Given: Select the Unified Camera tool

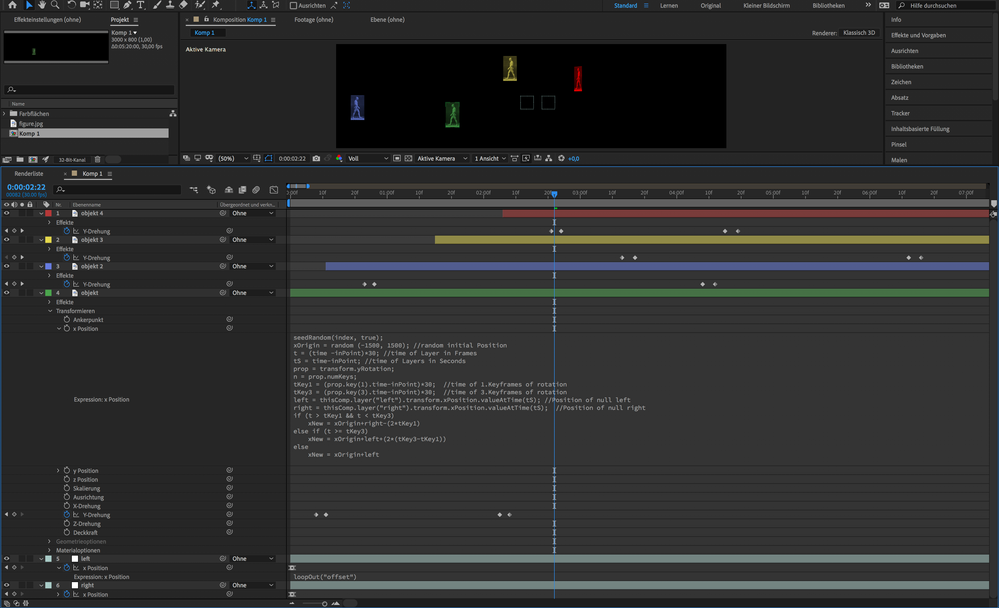Looking at the screenshot, I should pyautogui.click(x=84, y=5).
